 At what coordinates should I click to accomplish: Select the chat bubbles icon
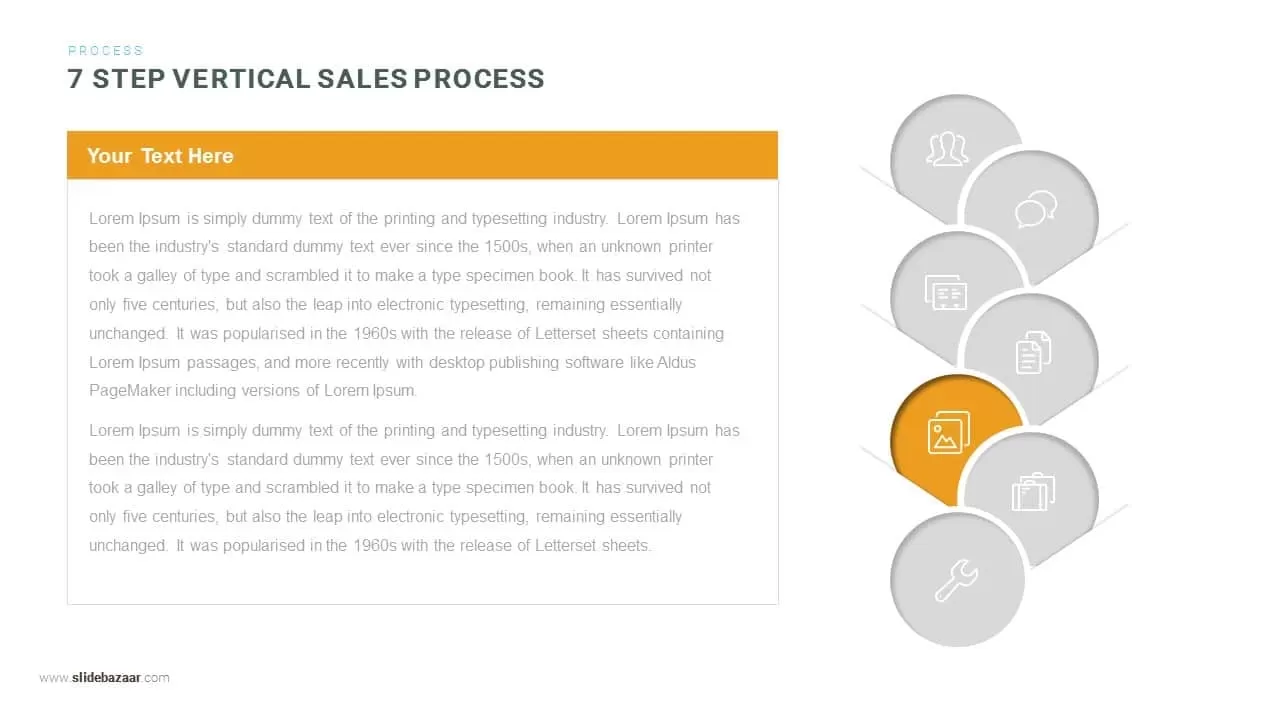[1035, 211]
